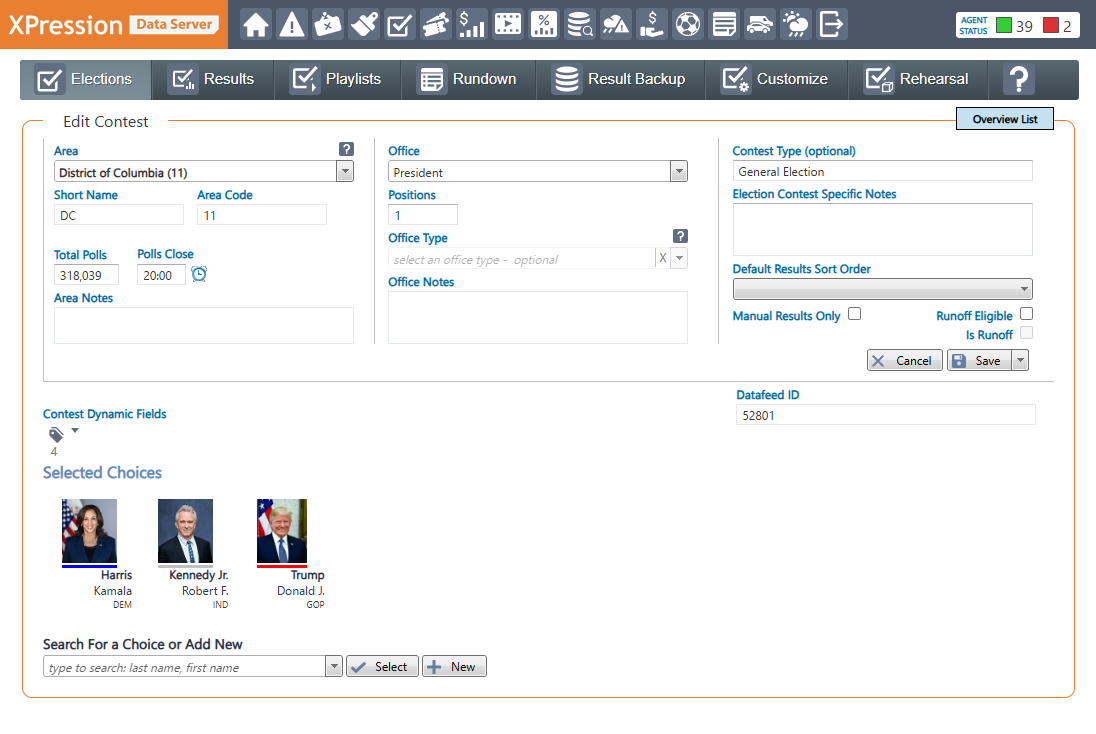Click the Polls Close clock icon
The width and height of the screenshot is (1096, 734).
[199, 274]
